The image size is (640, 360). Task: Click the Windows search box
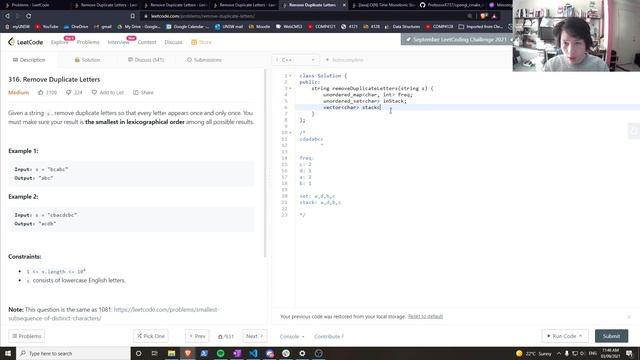(73, 353)
